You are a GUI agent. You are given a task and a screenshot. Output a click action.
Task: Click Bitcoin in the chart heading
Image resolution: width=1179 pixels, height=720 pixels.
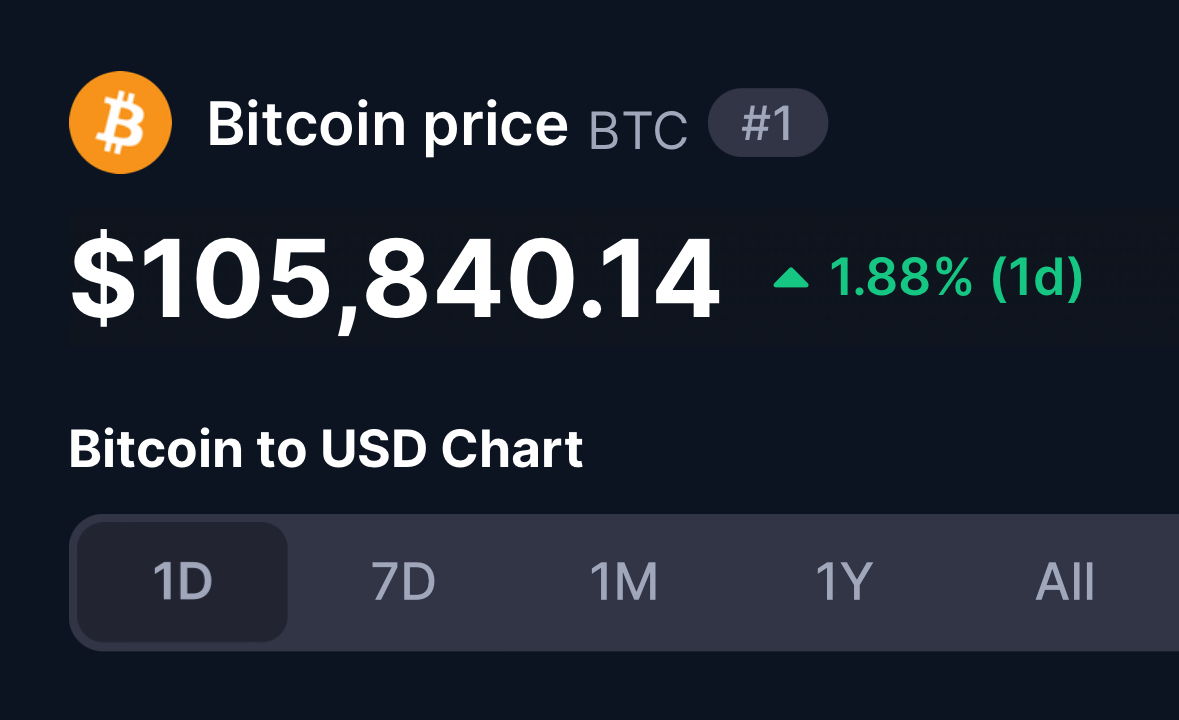156,449
